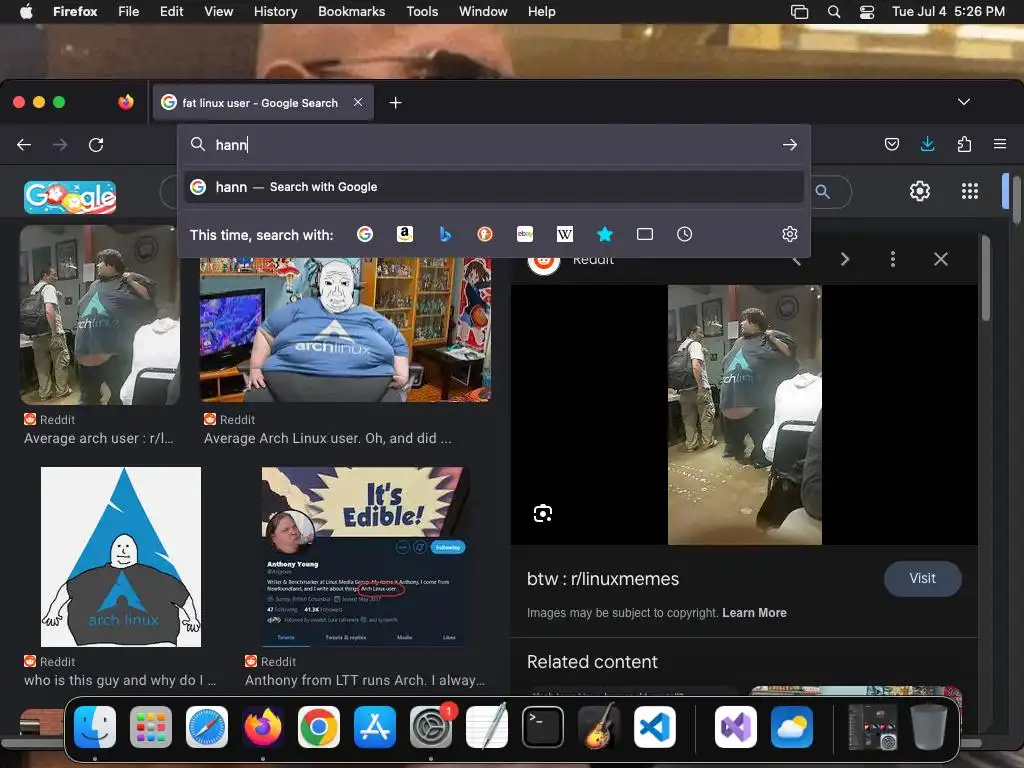
Task: Open btw : r/linuxmemes title link
Action: tap(603, 579)
